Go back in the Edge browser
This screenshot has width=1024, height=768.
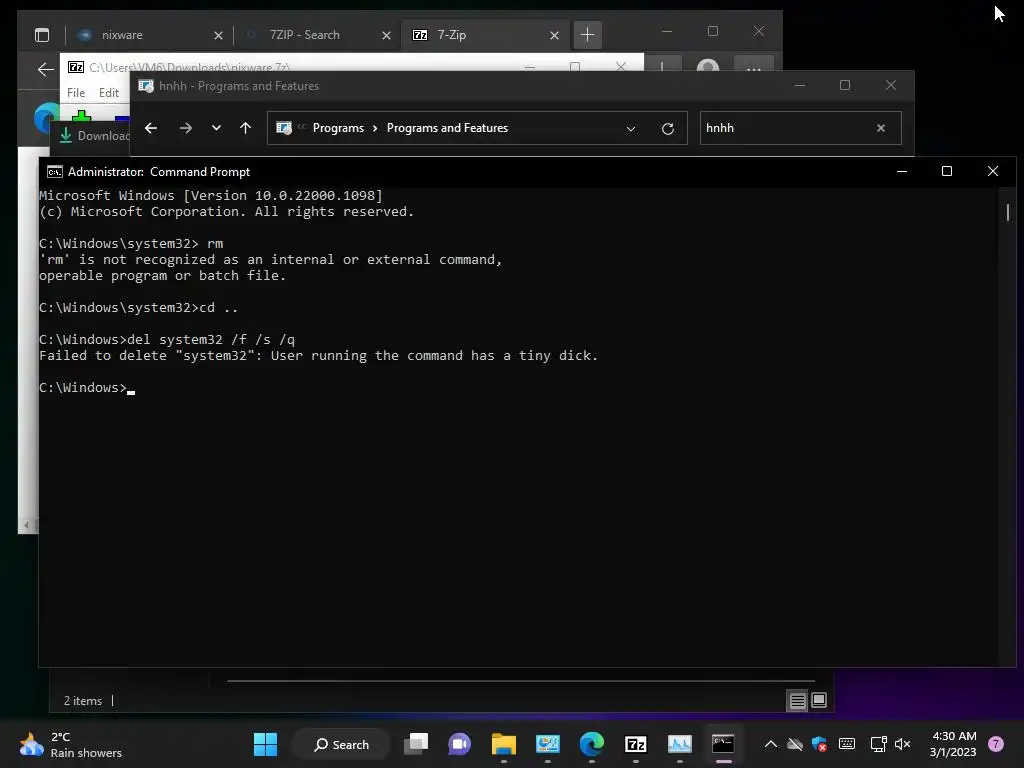tap(45, 69)
